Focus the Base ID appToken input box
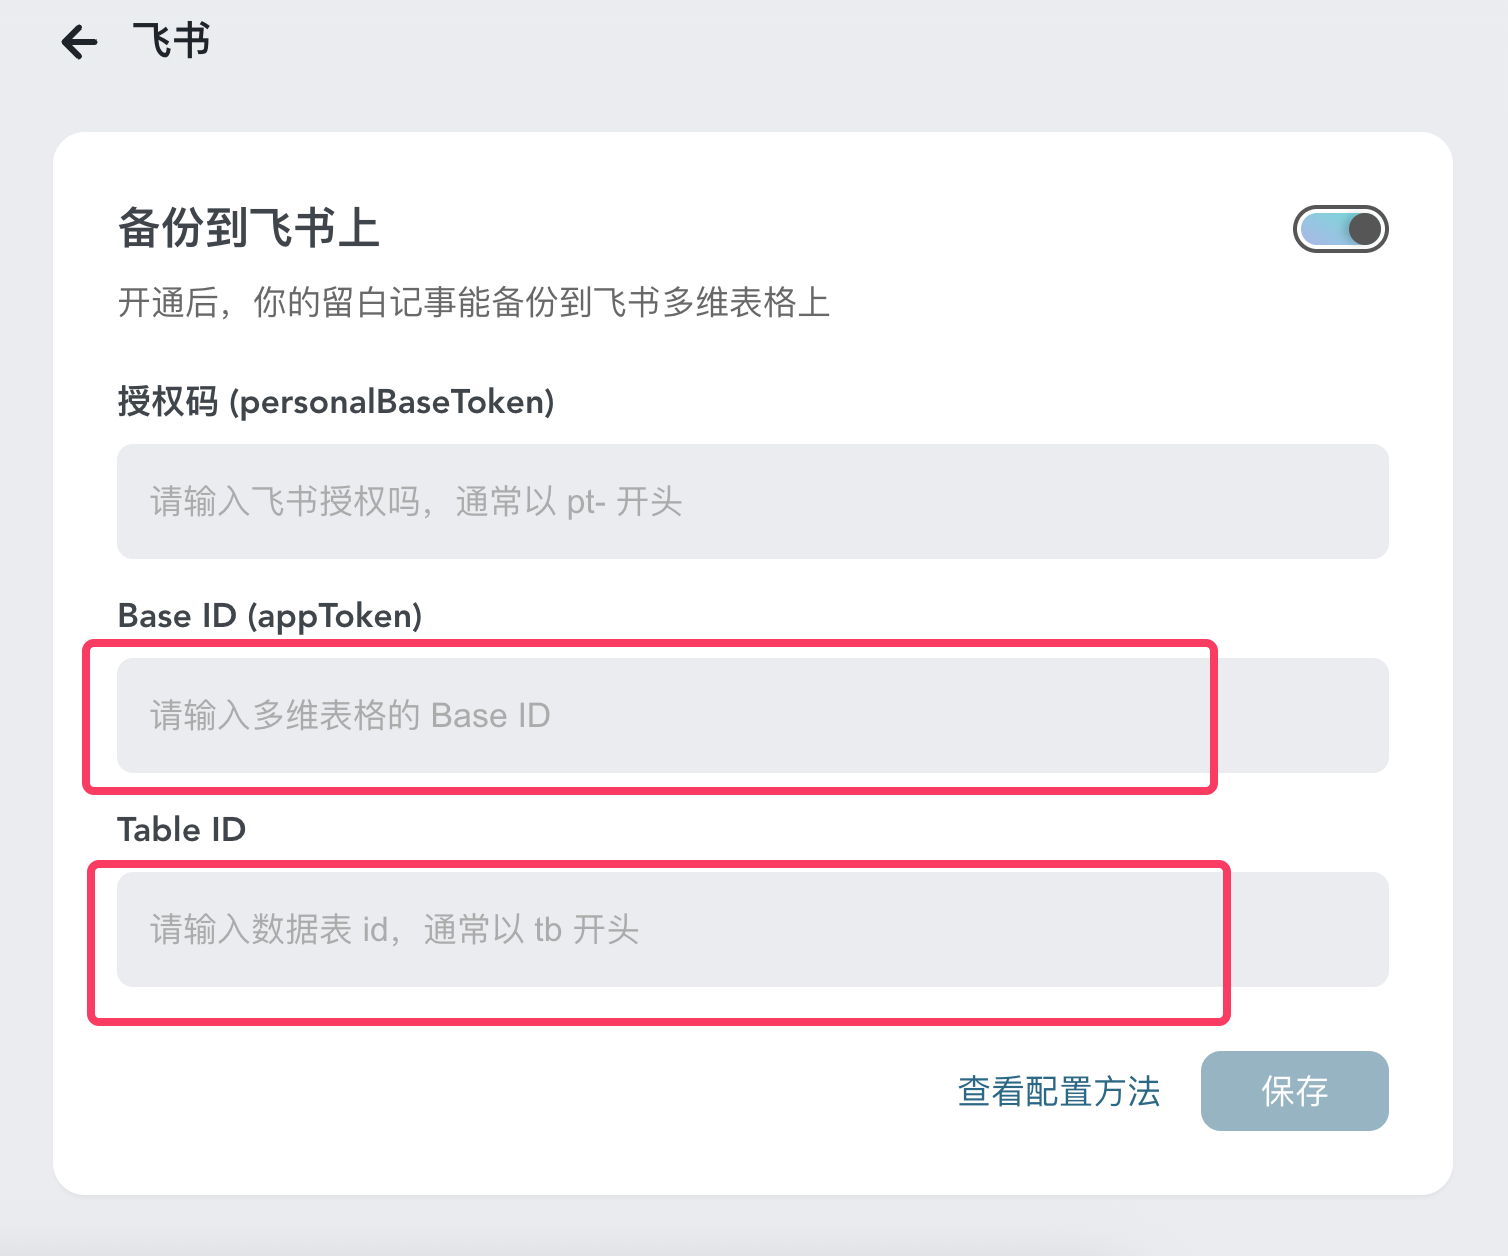 [x=752, y=715]
